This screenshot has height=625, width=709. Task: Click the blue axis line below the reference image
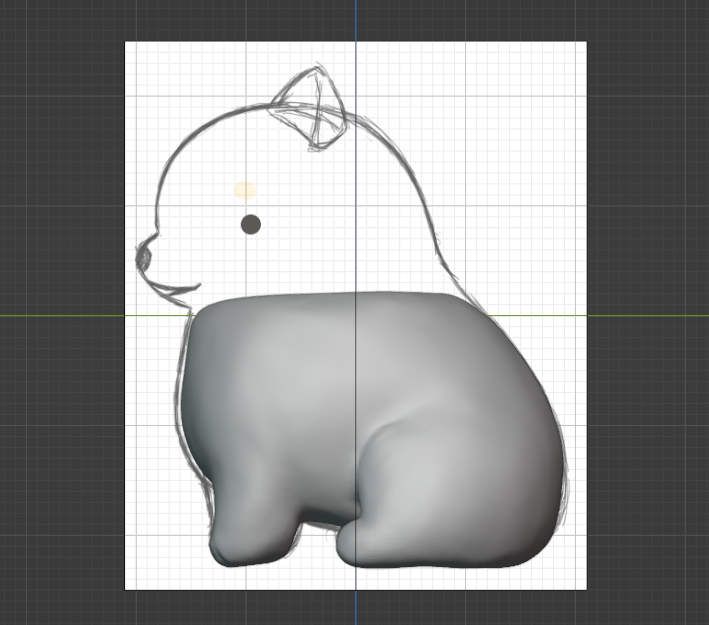click(x=356, y=607)
